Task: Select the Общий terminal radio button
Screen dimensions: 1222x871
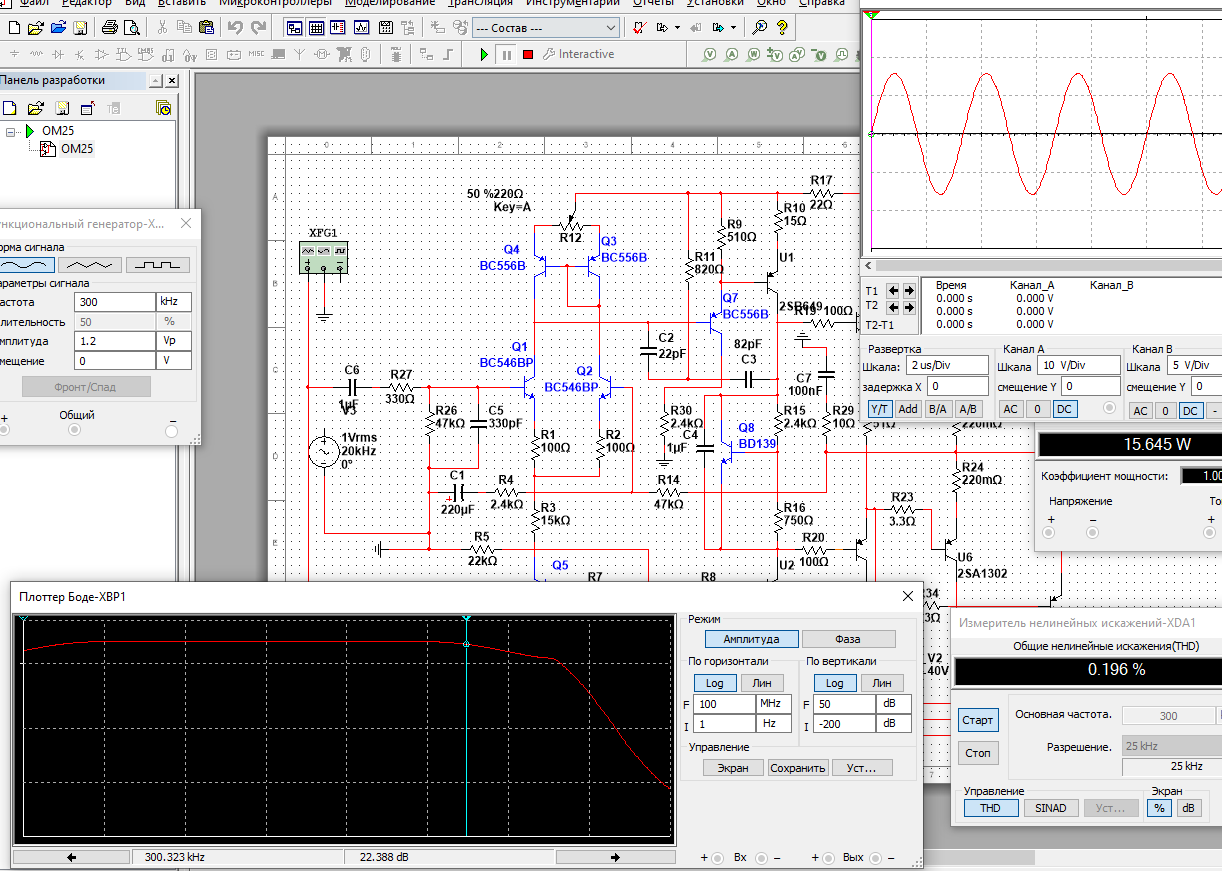Action: (75, 430)
